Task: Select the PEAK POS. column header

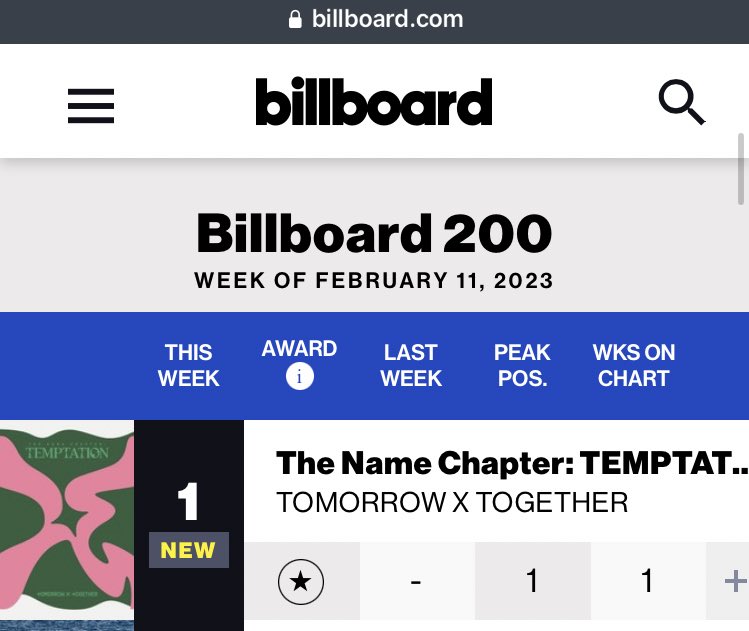Action: (x=522, y=365)
